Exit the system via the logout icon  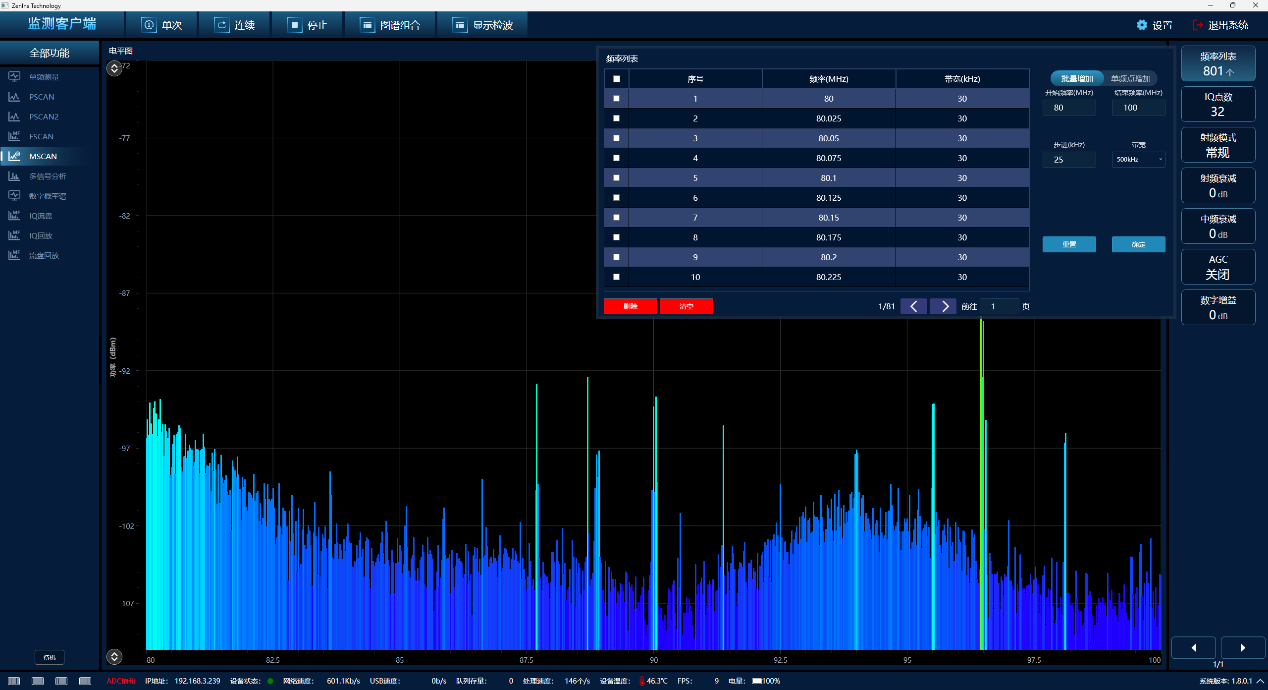coord(1199,25)
